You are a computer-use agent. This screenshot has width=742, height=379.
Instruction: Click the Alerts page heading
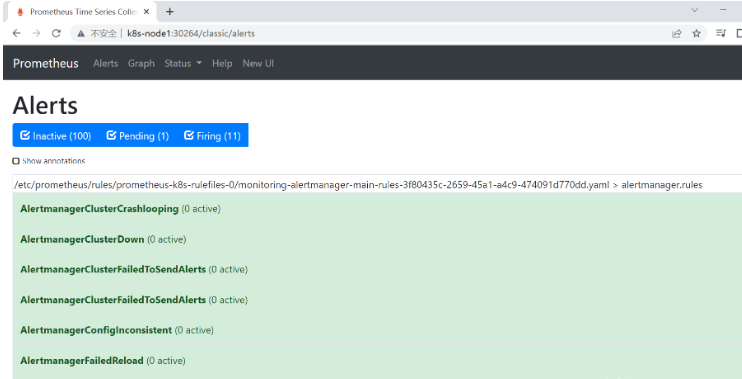point(45,105)
